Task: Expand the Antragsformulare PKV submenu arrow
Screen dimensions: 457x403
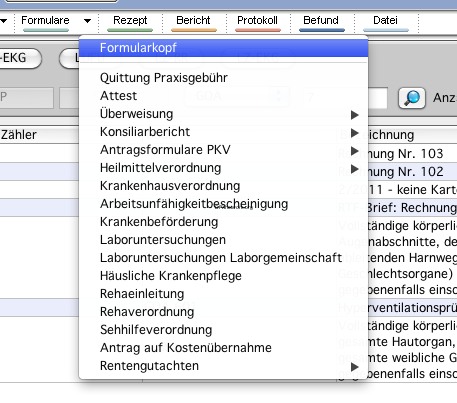Action: pyautogui.click(x=355, y=151)
